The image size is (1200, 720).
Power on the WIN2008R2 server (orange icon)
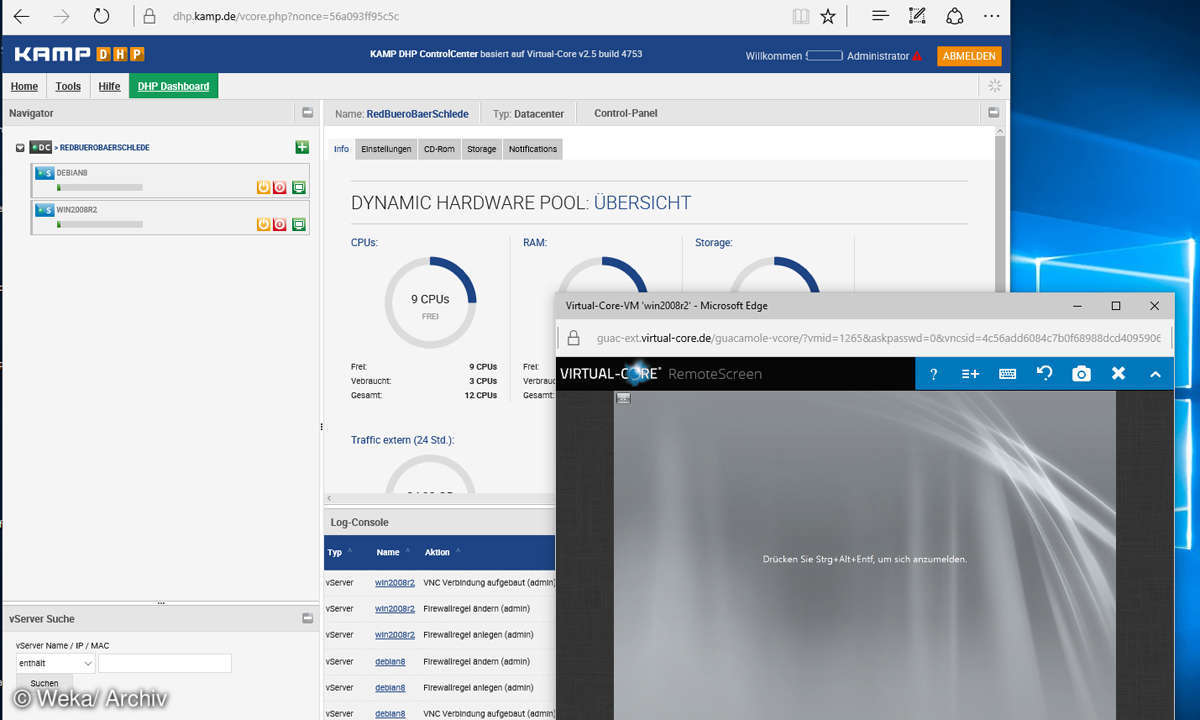click(264, 224)
